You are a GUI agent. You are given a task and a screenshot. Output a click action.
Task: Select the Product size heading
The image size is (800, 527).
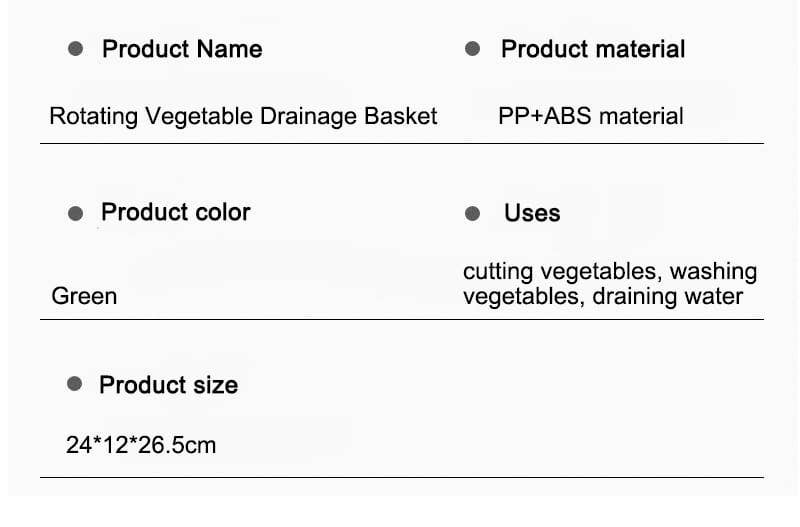[168, 385]
